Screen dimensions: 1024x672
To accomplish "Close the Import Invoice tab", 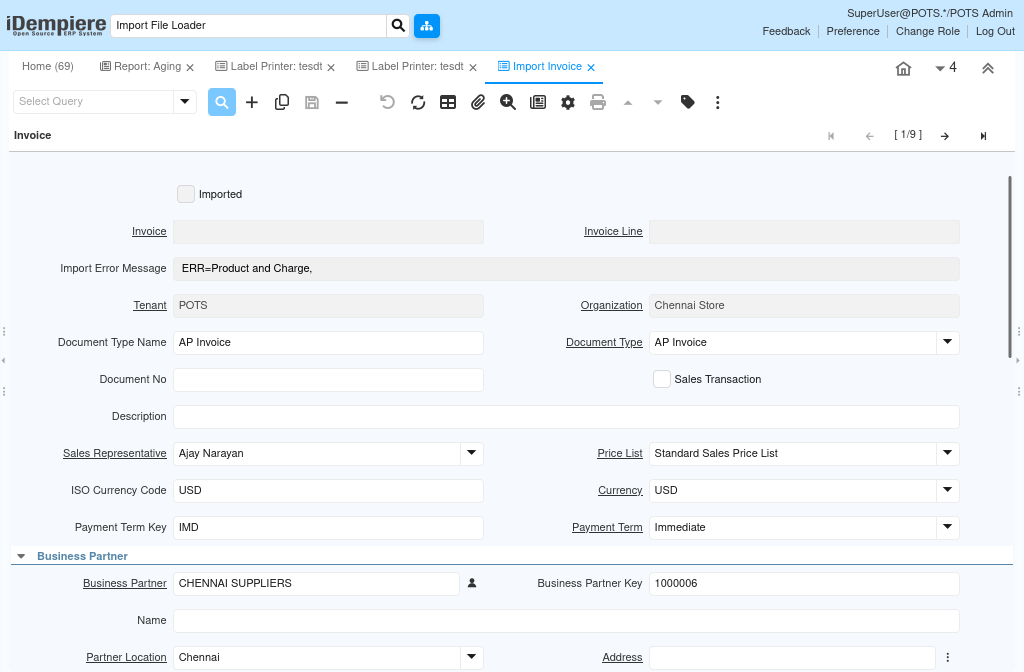I will (x=591, y=67).
